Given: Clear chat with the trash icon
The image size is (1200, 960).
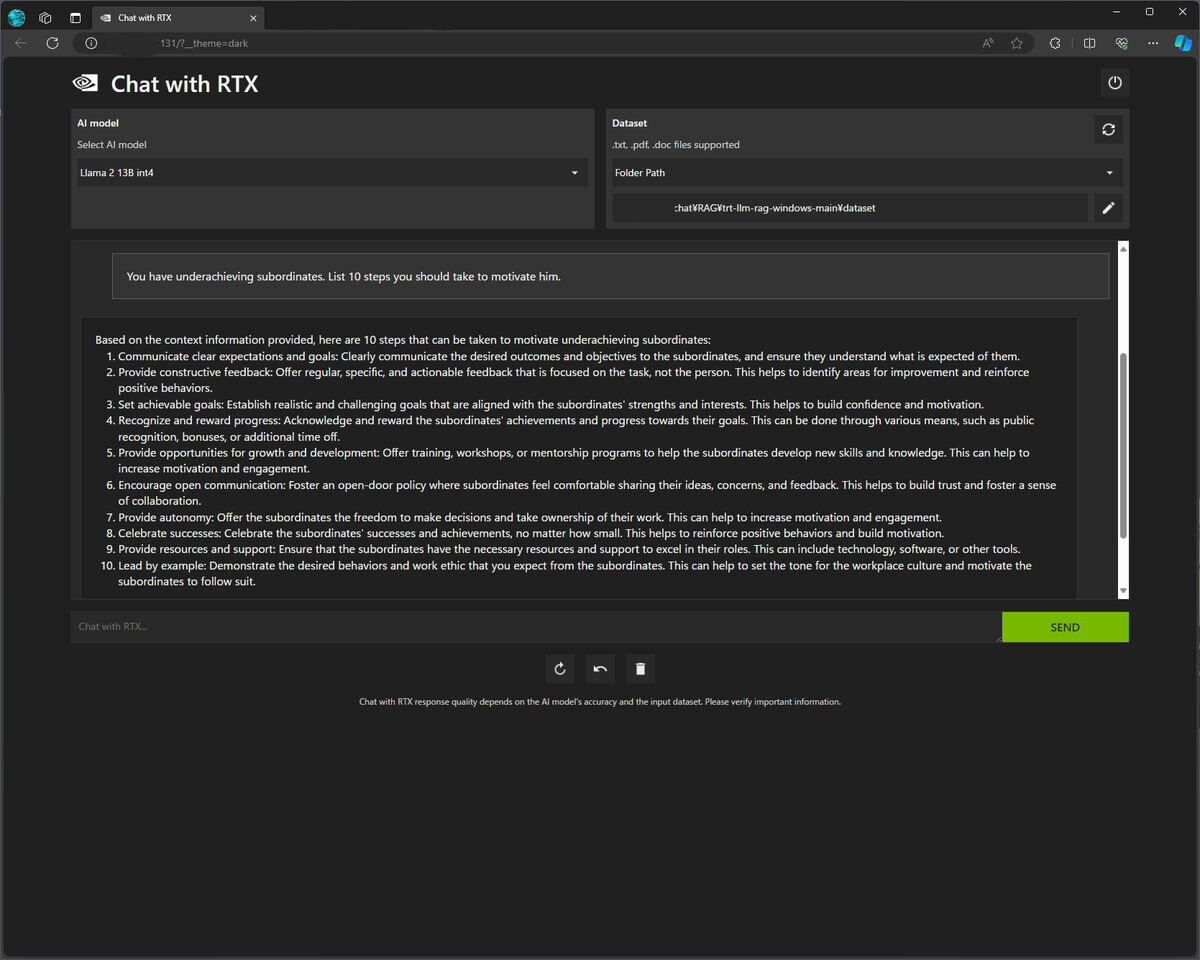Looking at the screenshot, I should pos(641,669).
